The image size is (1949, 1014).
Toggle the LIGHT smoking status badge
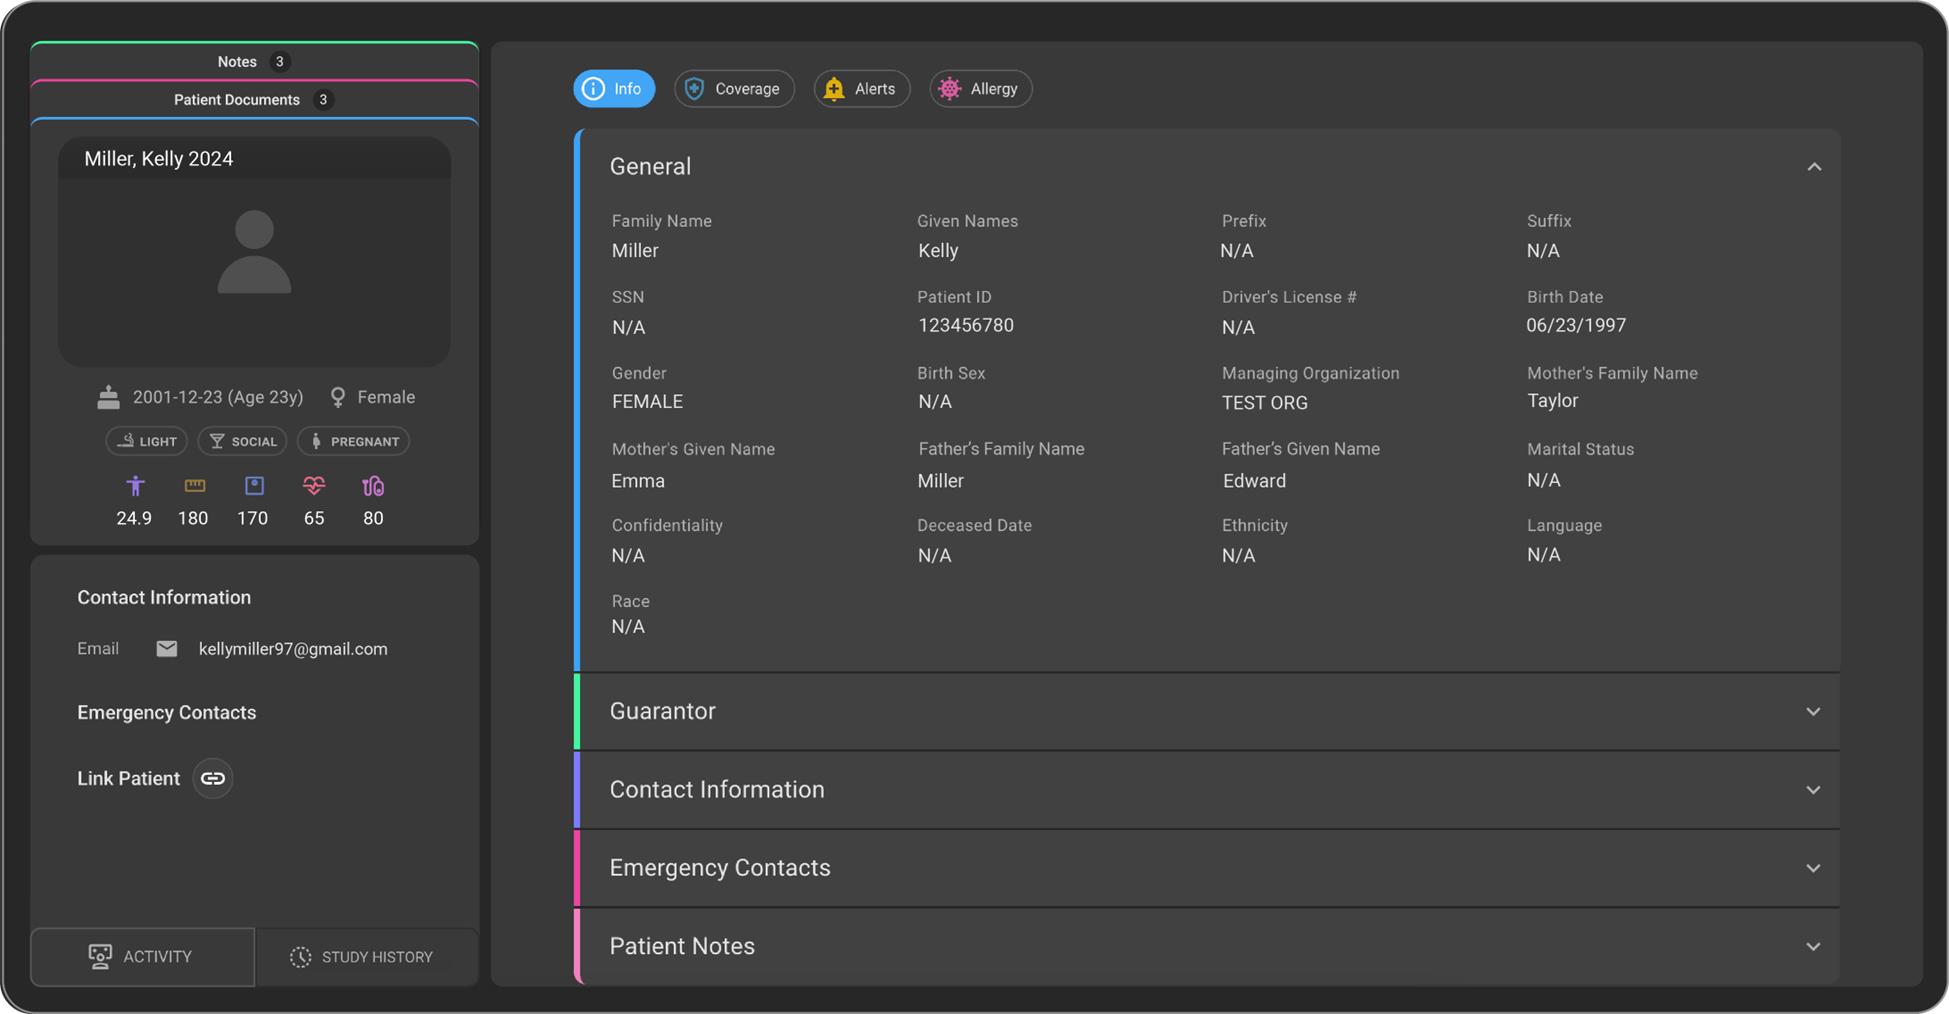[146, 440]
